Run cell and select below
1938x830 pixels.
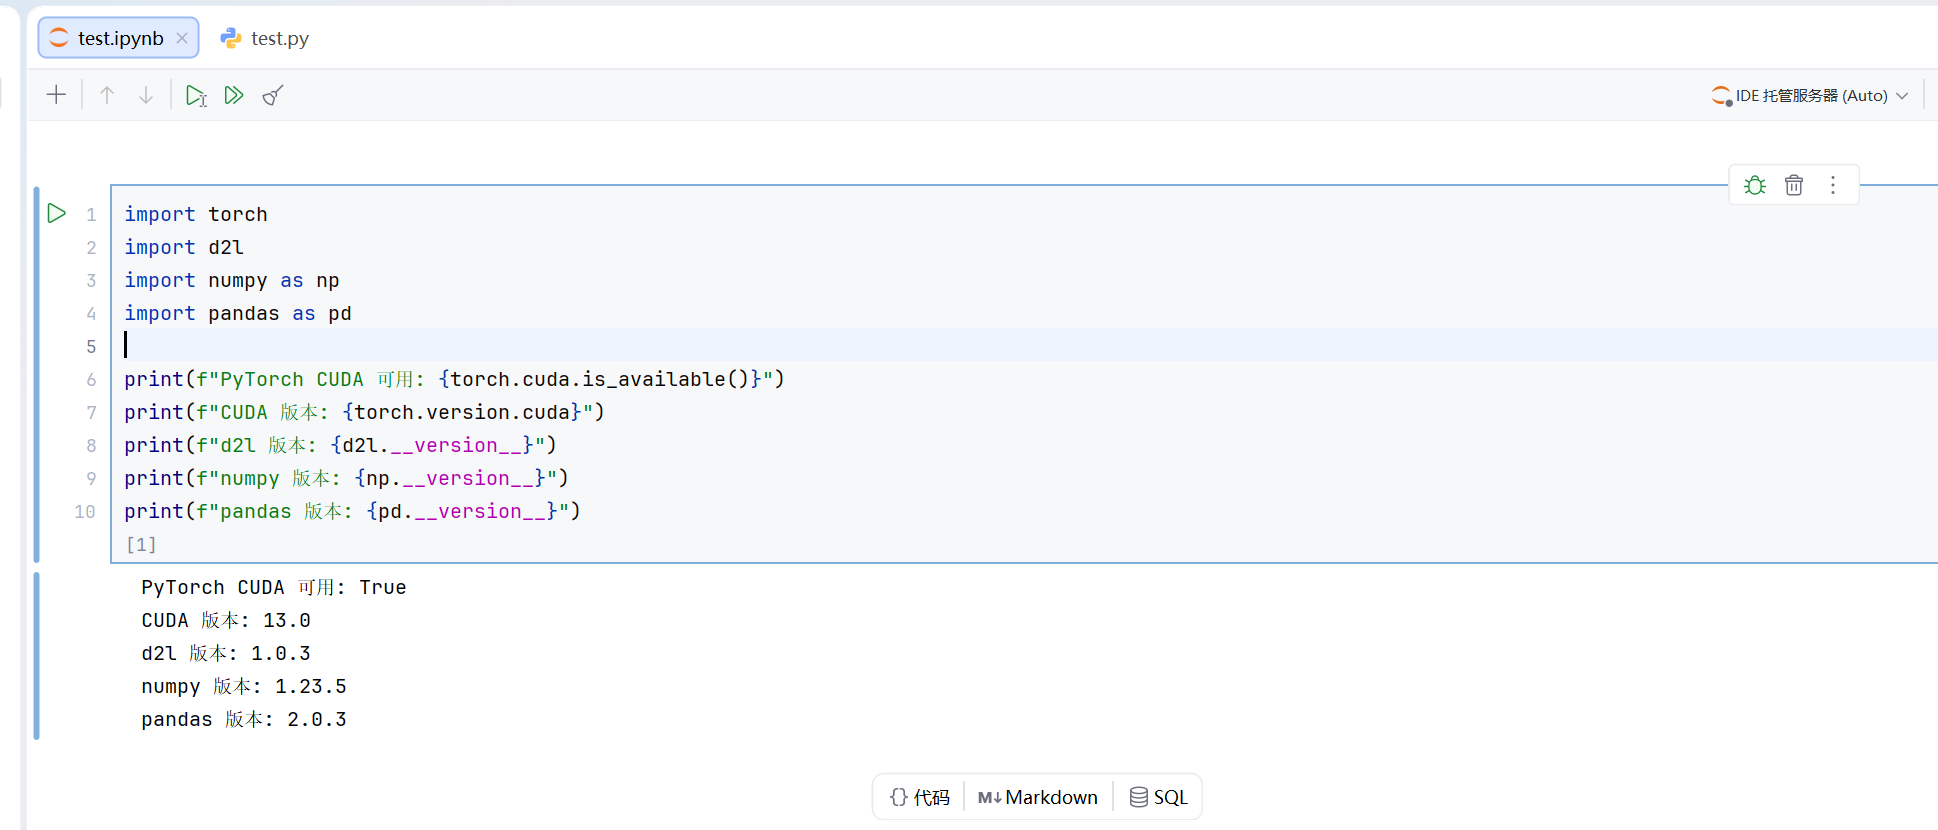click(196, 95)
